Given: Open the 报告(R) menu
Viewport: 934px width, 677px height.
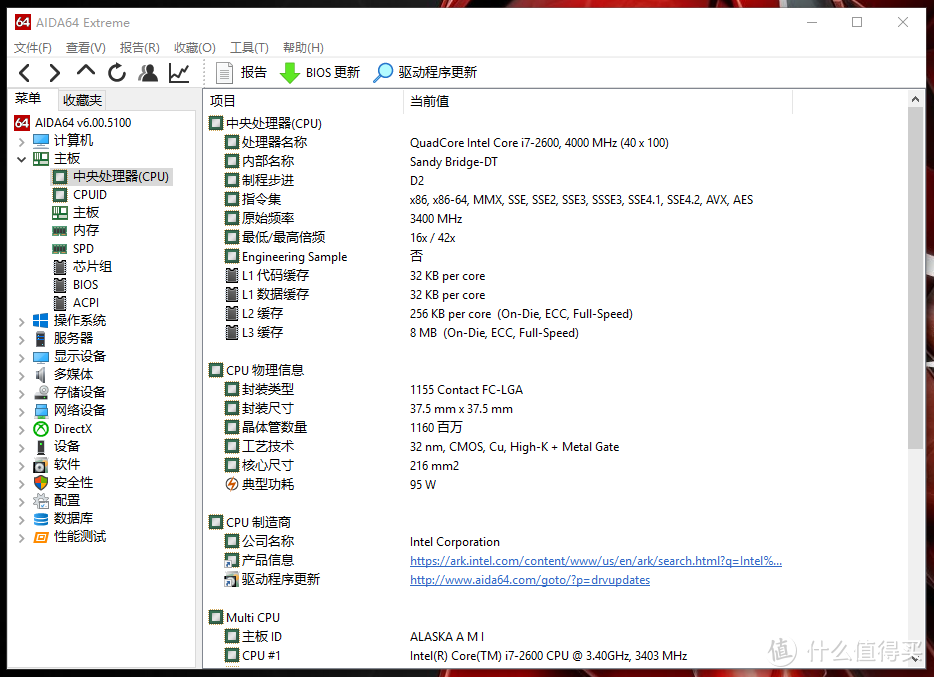Looking at the screenshot, I should tap(139, 48).
